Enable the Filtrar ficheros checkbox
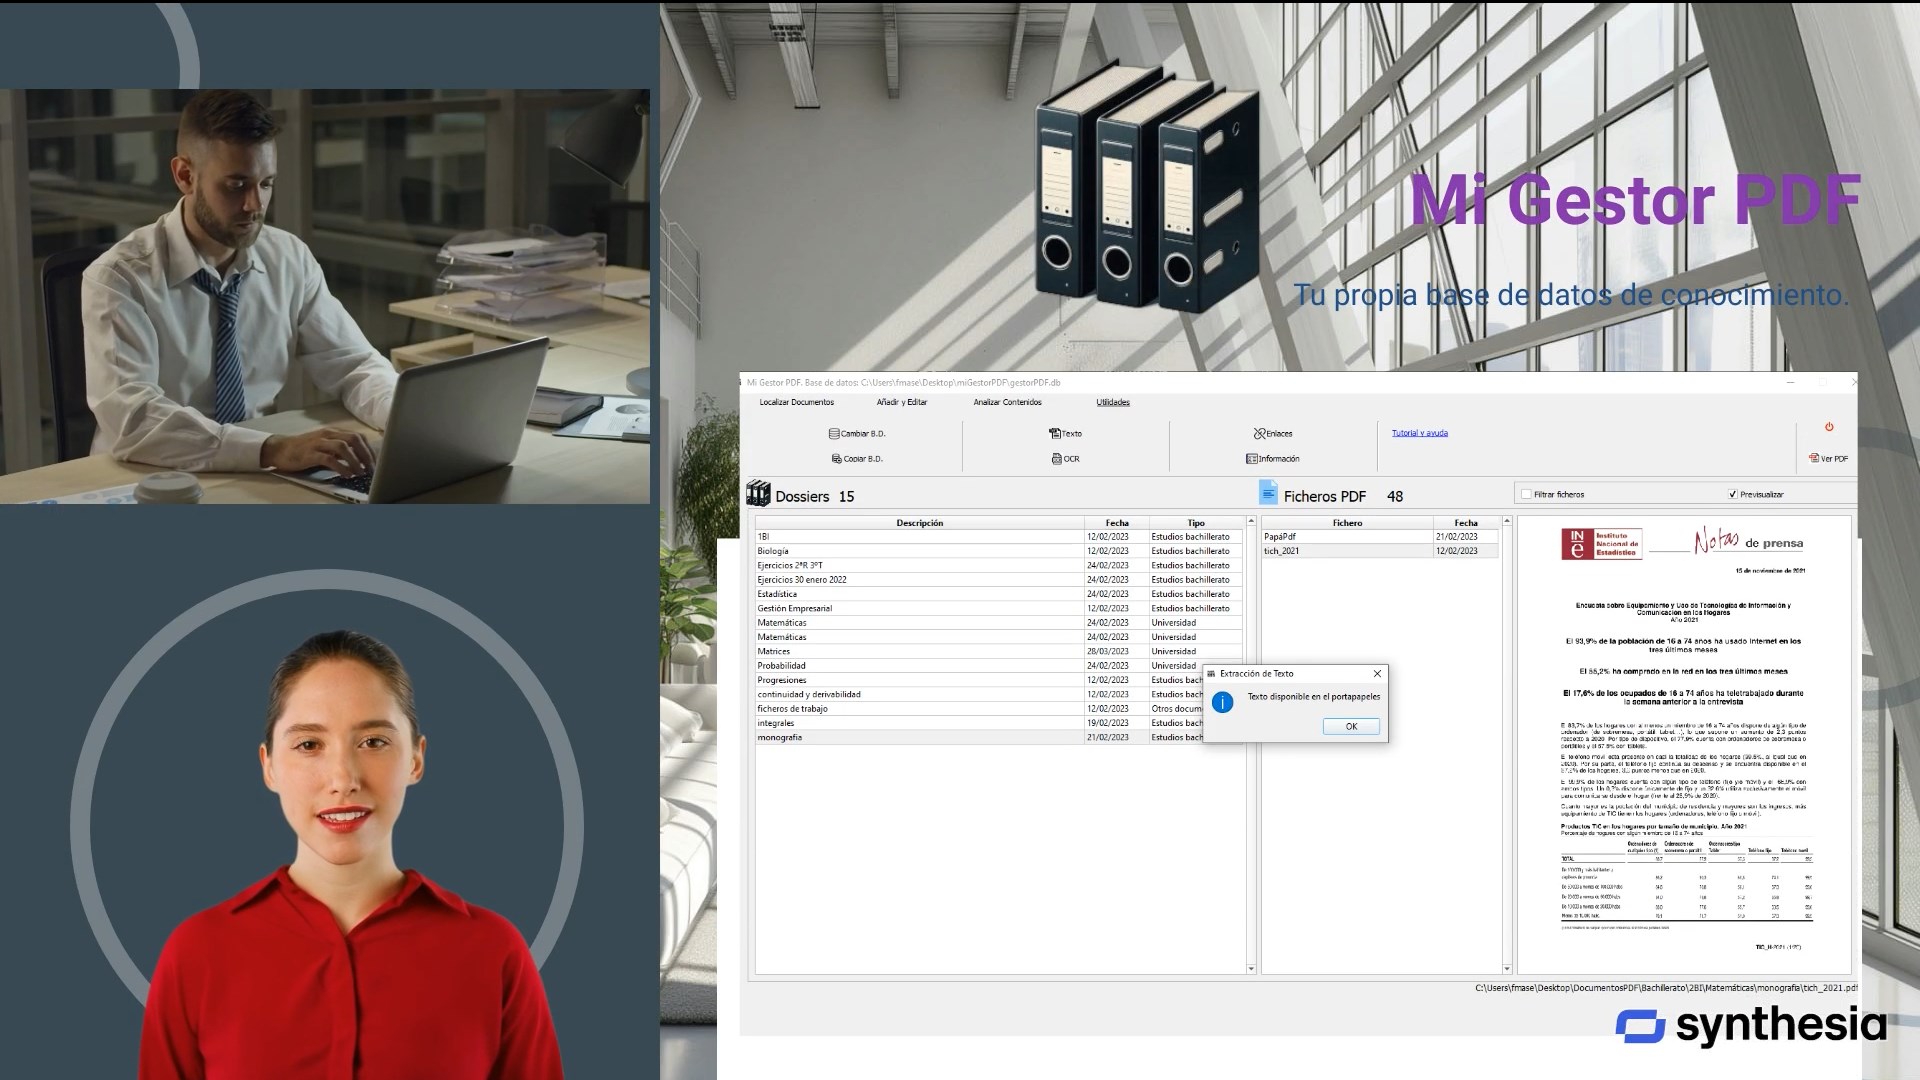Viewport: 1920px width, 1080px height. pyautogui.click(x=1526, y=494)
